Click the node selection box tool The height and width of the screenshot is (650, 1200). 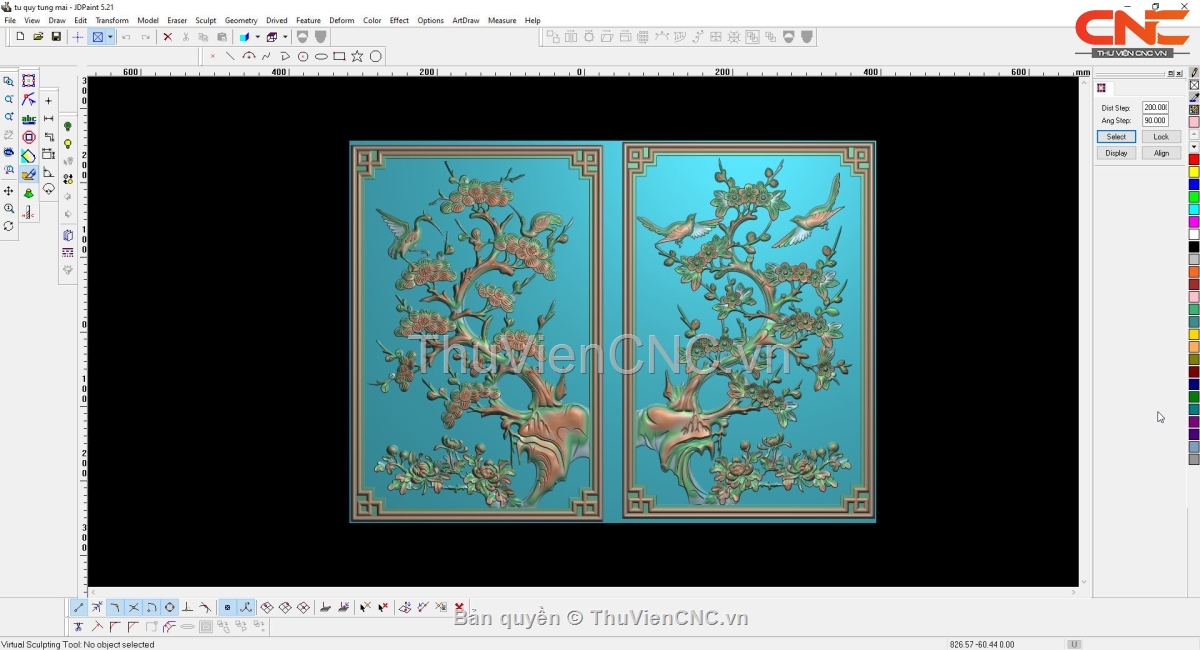[x=28, y=81]
